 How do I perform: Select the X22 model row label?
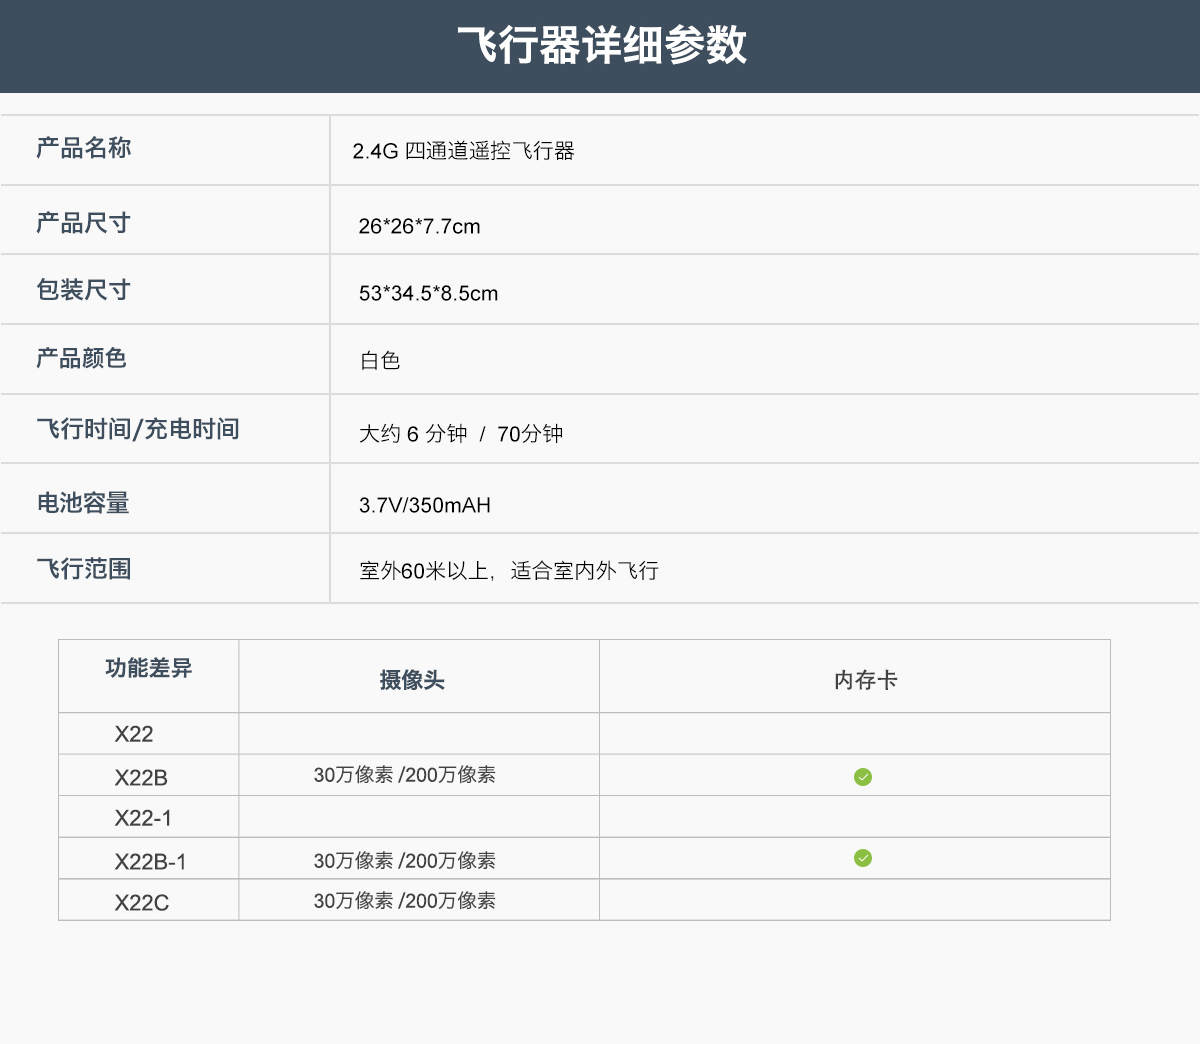134,734
